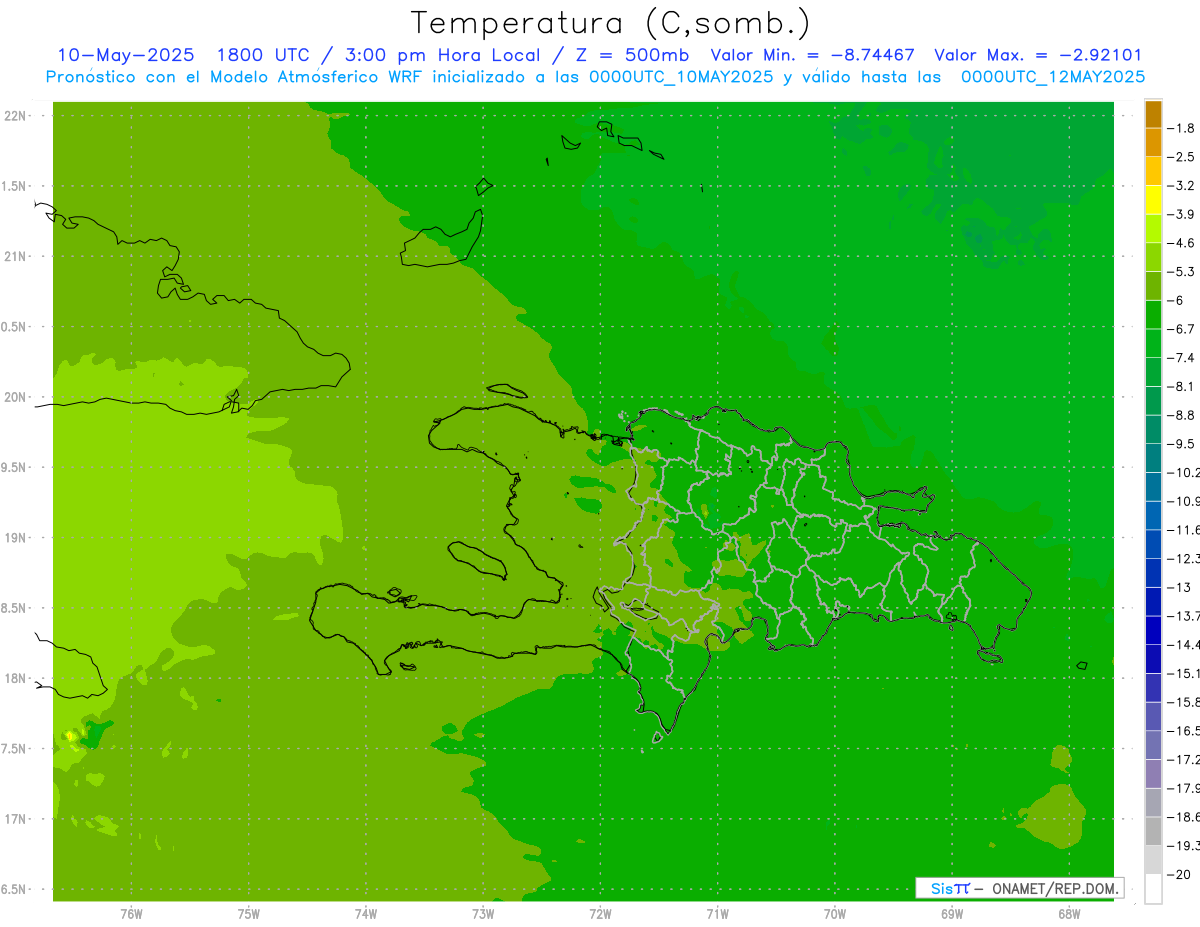
Task: Click the '21N' latitude label
Action: 15,257
